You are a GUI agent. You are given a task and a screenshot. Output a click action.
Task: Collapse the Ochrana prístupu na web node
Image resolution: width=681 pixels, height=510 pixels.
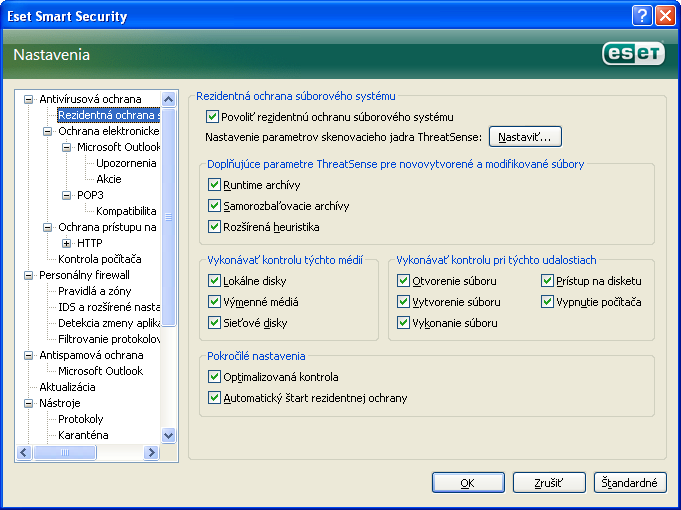tap(47, 227)
